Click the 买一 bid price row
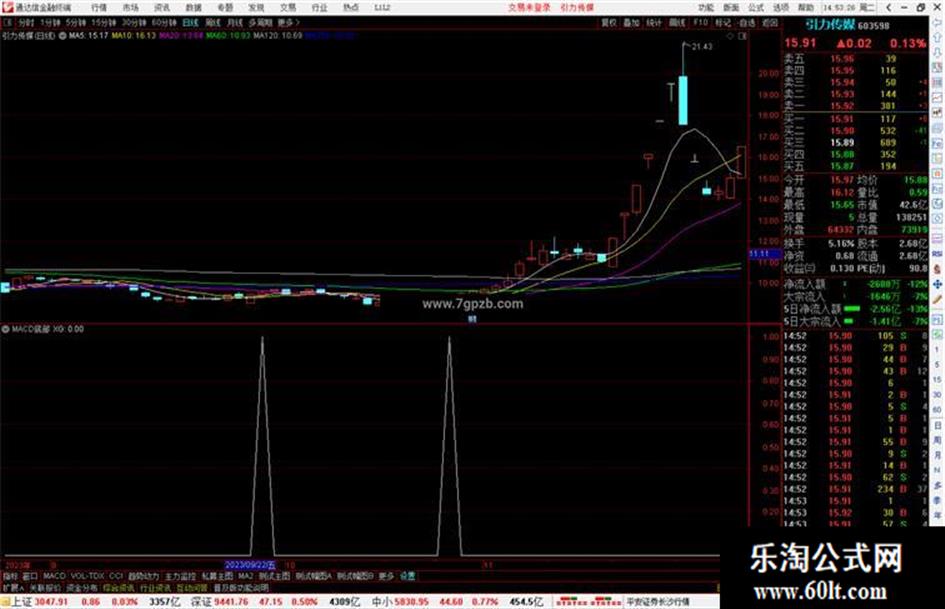The width and height of the screenshot is (945, 609). pos(855,119)
